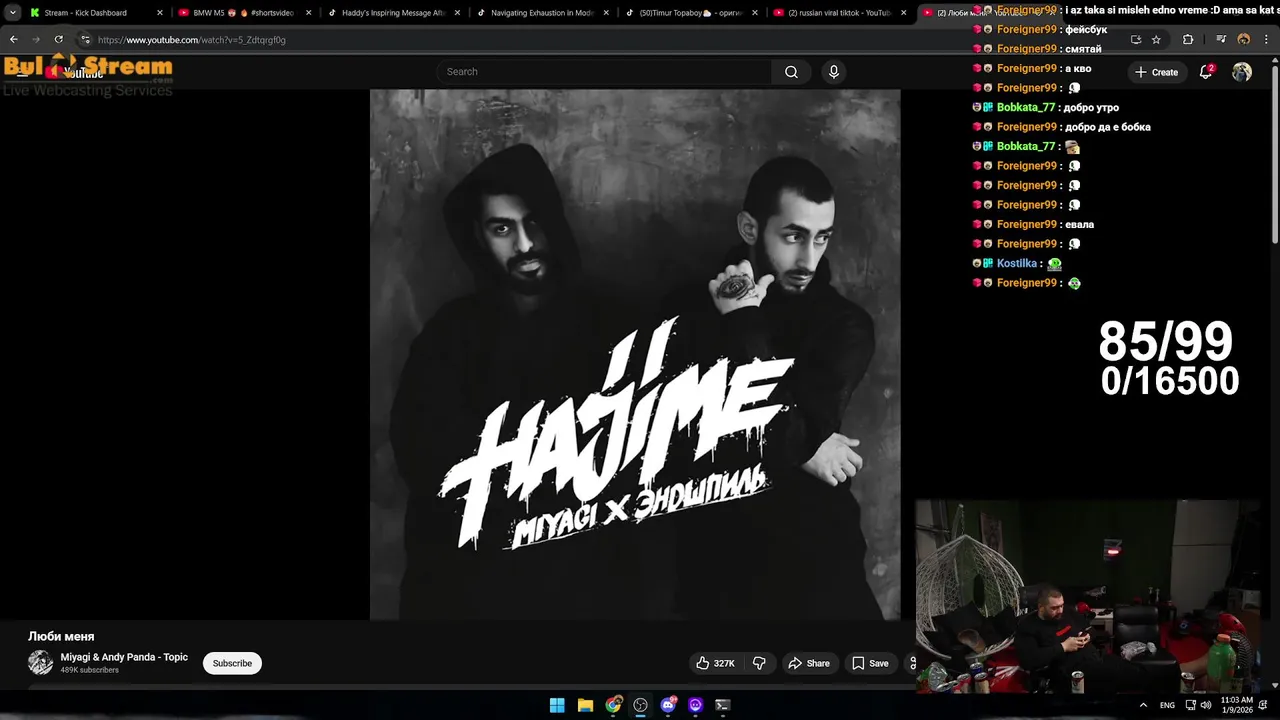1280x720 pixels.
Task: Open the purple round app on the taskbar
Action: point(695,705)
